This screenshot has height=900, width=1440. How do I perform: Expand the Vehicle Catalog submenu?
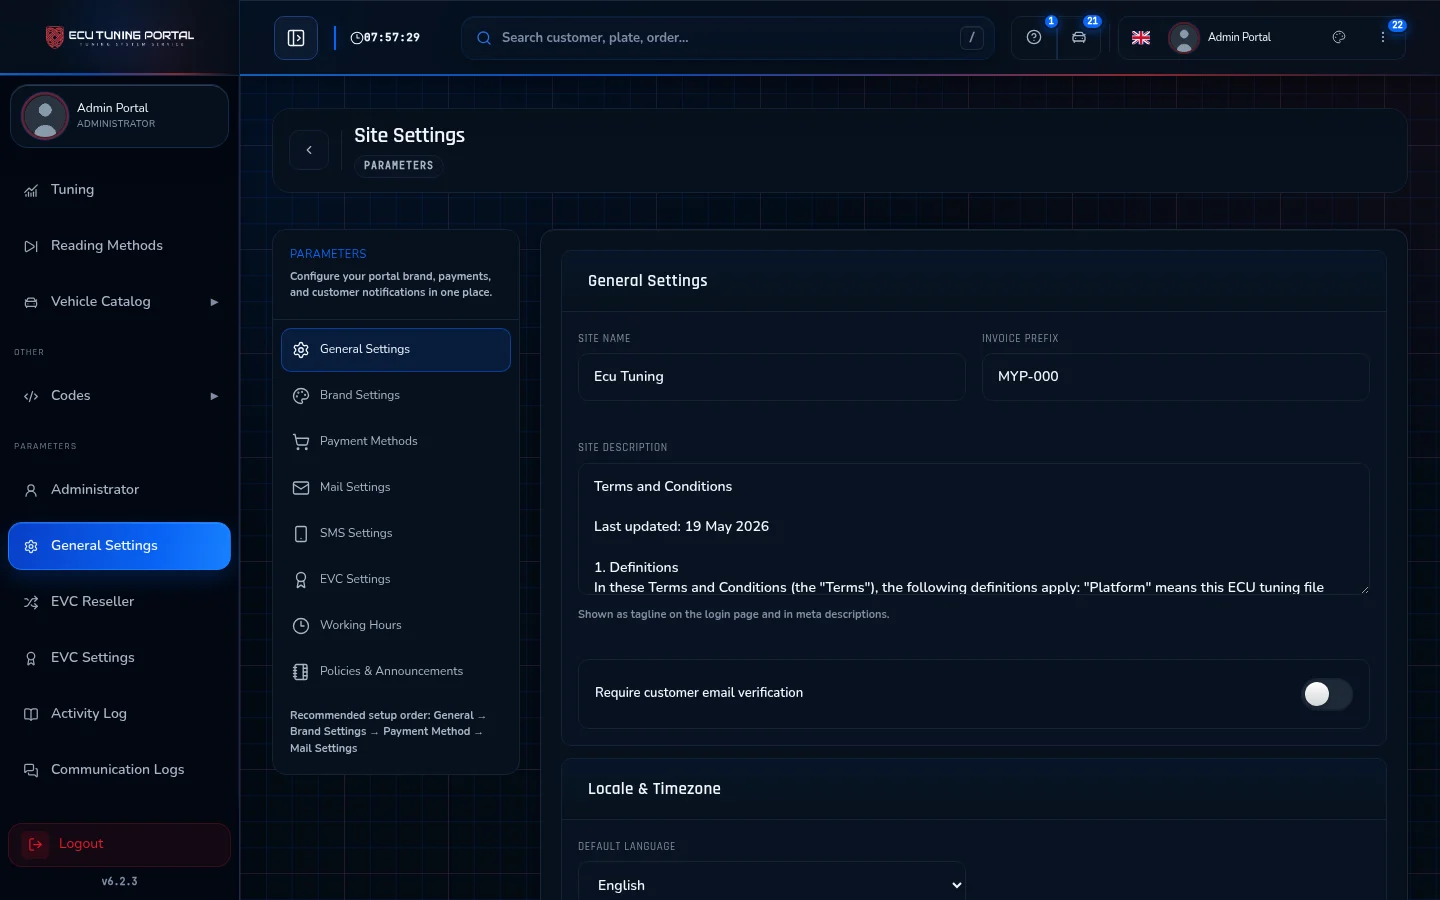pos(214,302)
